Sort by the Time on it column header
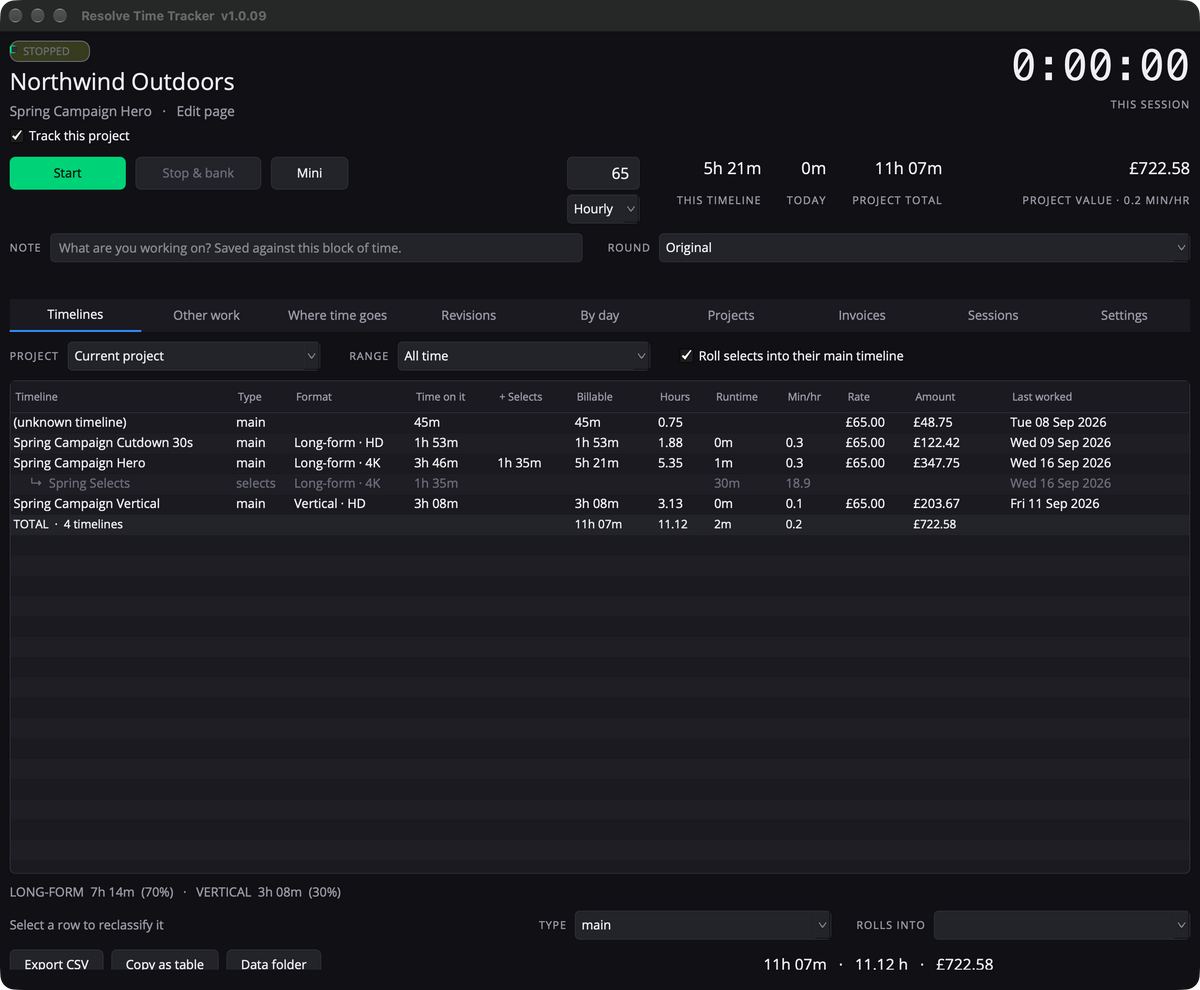1200x990 pixels. tap(453, 397)
